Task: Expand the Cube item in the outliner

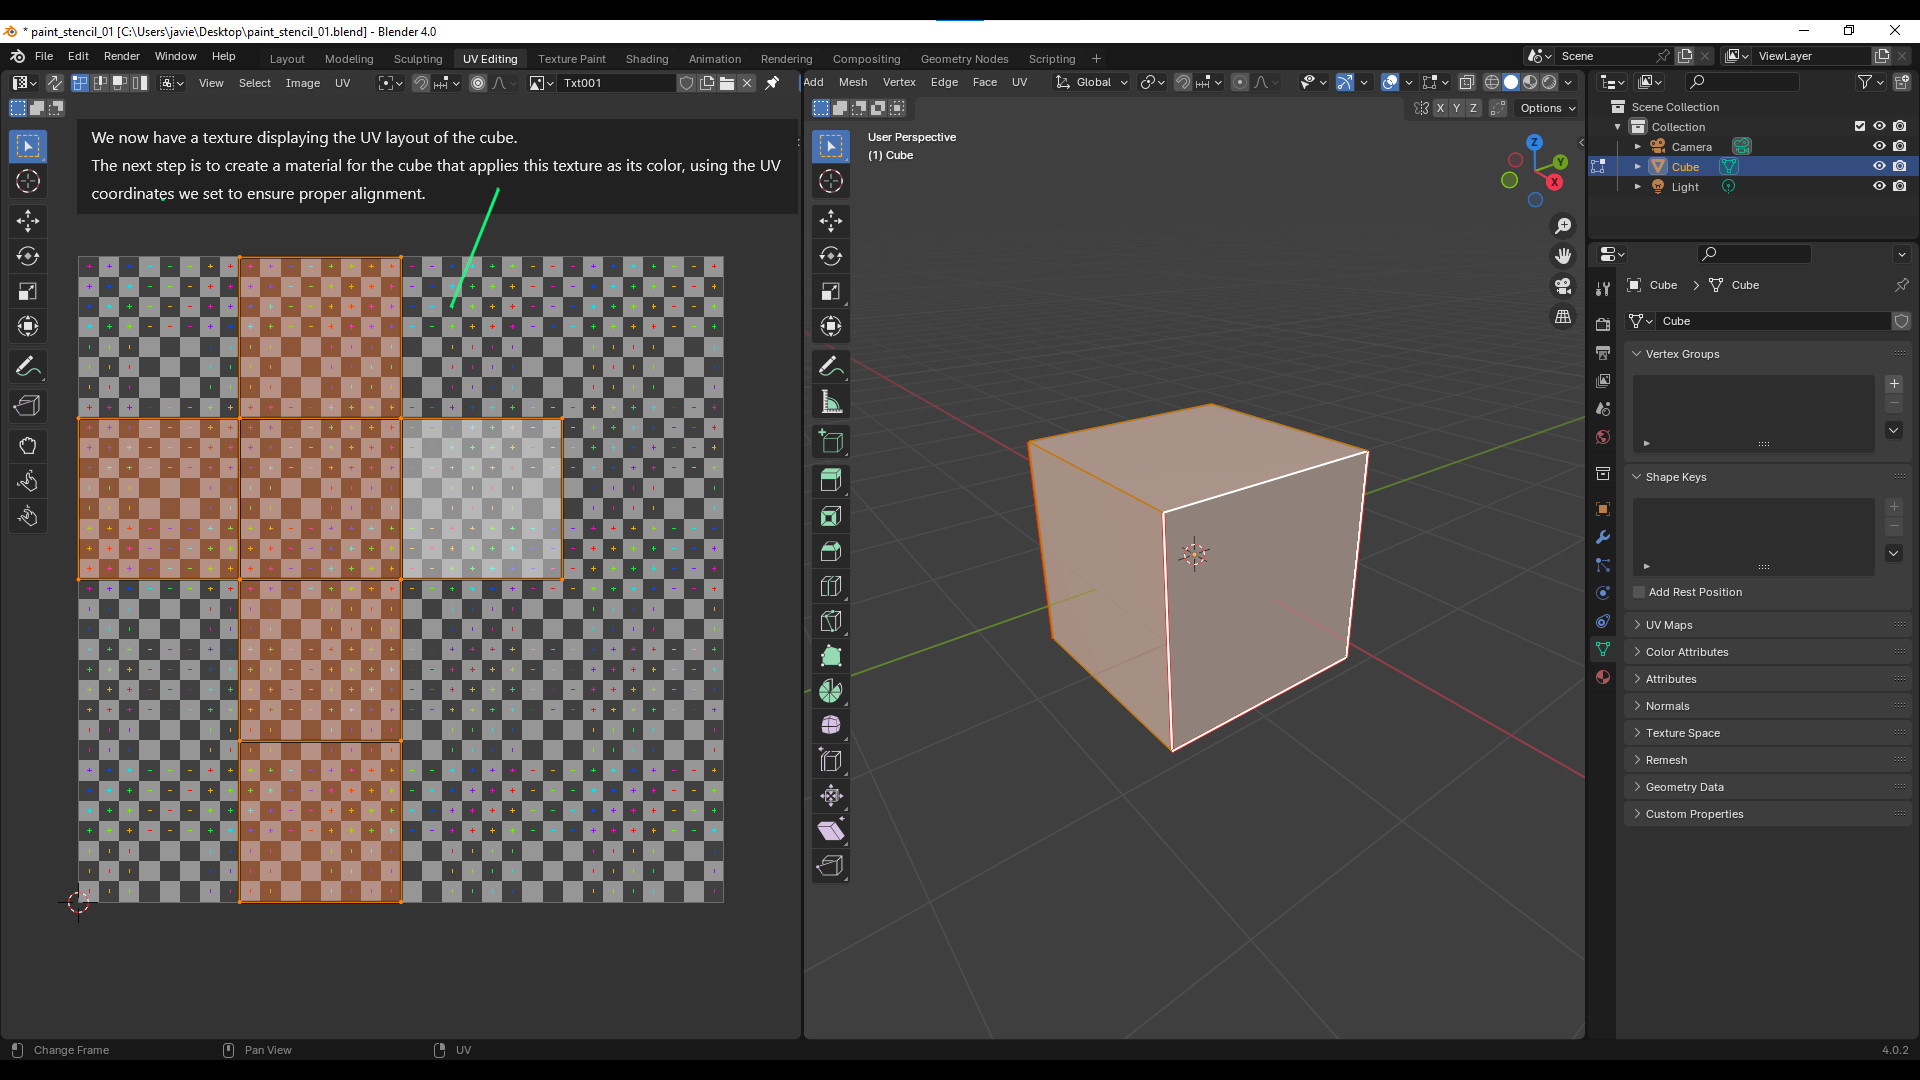Action: pos(1638,166)
